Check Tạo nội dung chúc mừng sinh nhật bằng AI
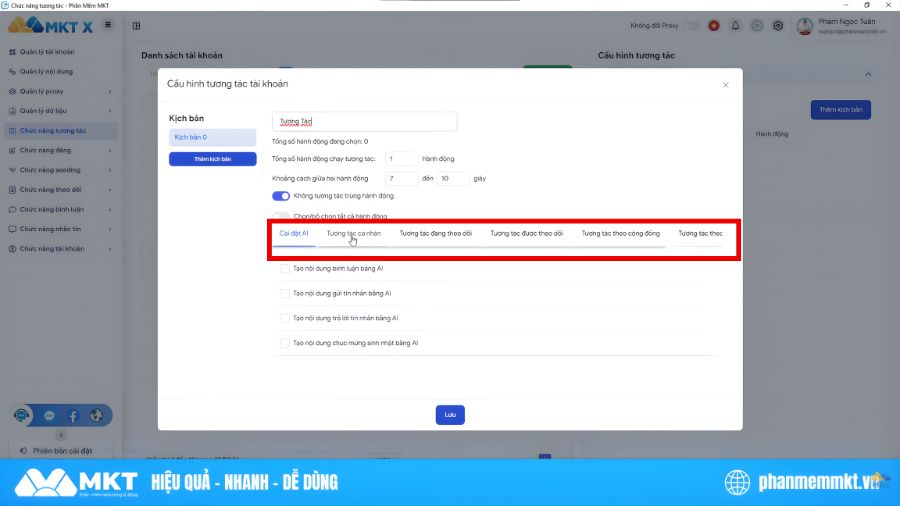Viewport: 900px width, 506px height. [285, 343]
